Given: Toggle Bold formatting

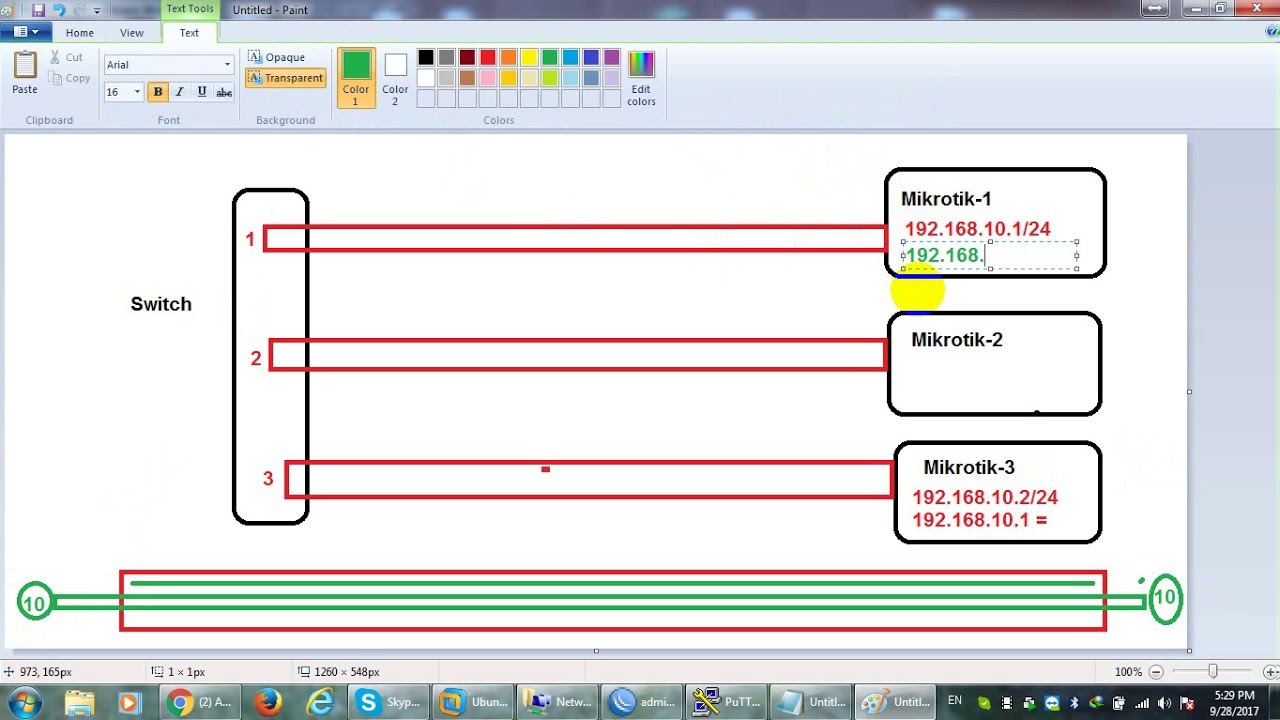Looking at the screenshot, I should click(x=158, y=92).
